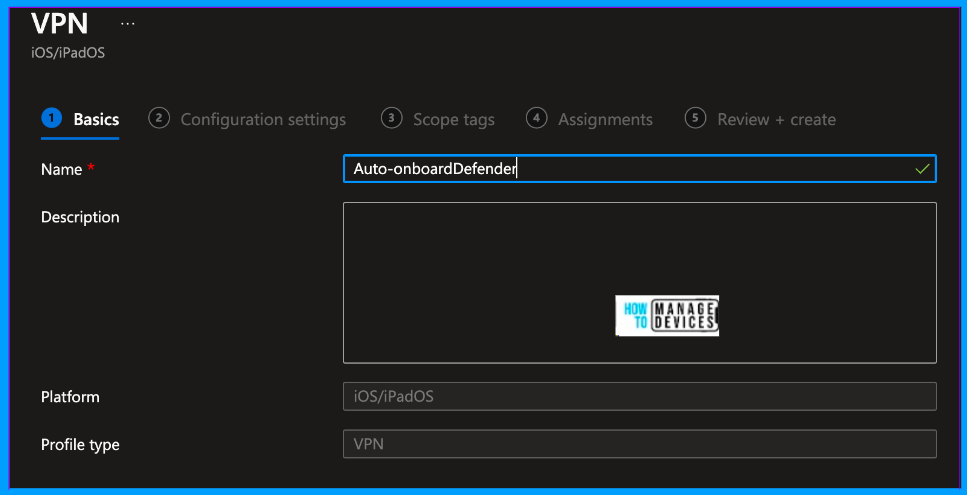Click the Name field containing Auto-onboardDefender
This screenshot has width=967, height=495.
pyautogui.click(x=640, y=169)
